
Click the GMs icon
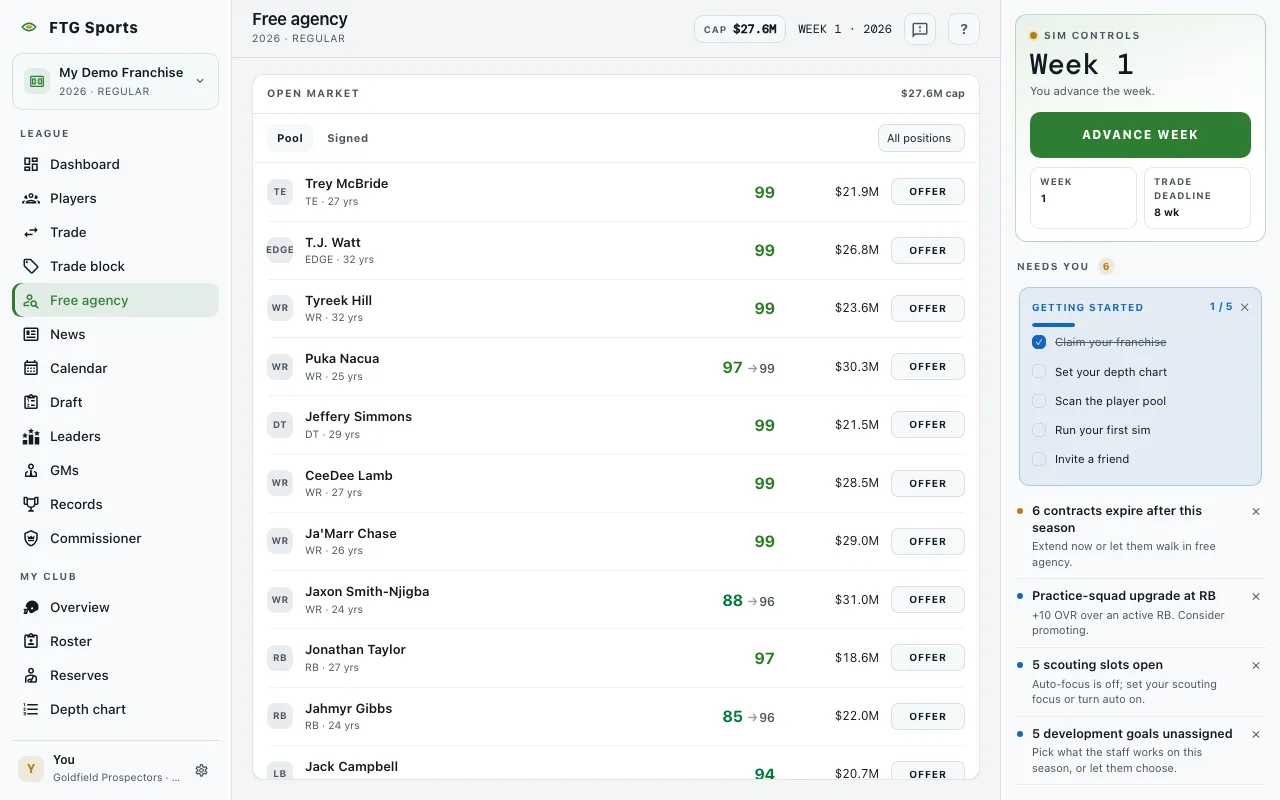click(31, 470)
